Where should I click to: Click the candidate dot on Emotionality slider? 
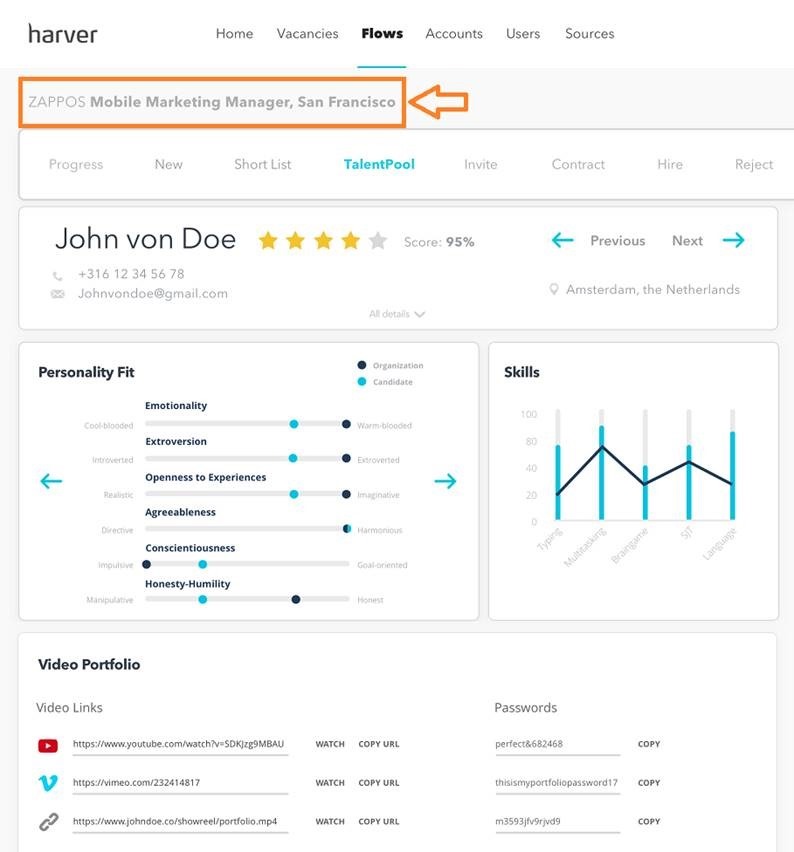point(294,424)
